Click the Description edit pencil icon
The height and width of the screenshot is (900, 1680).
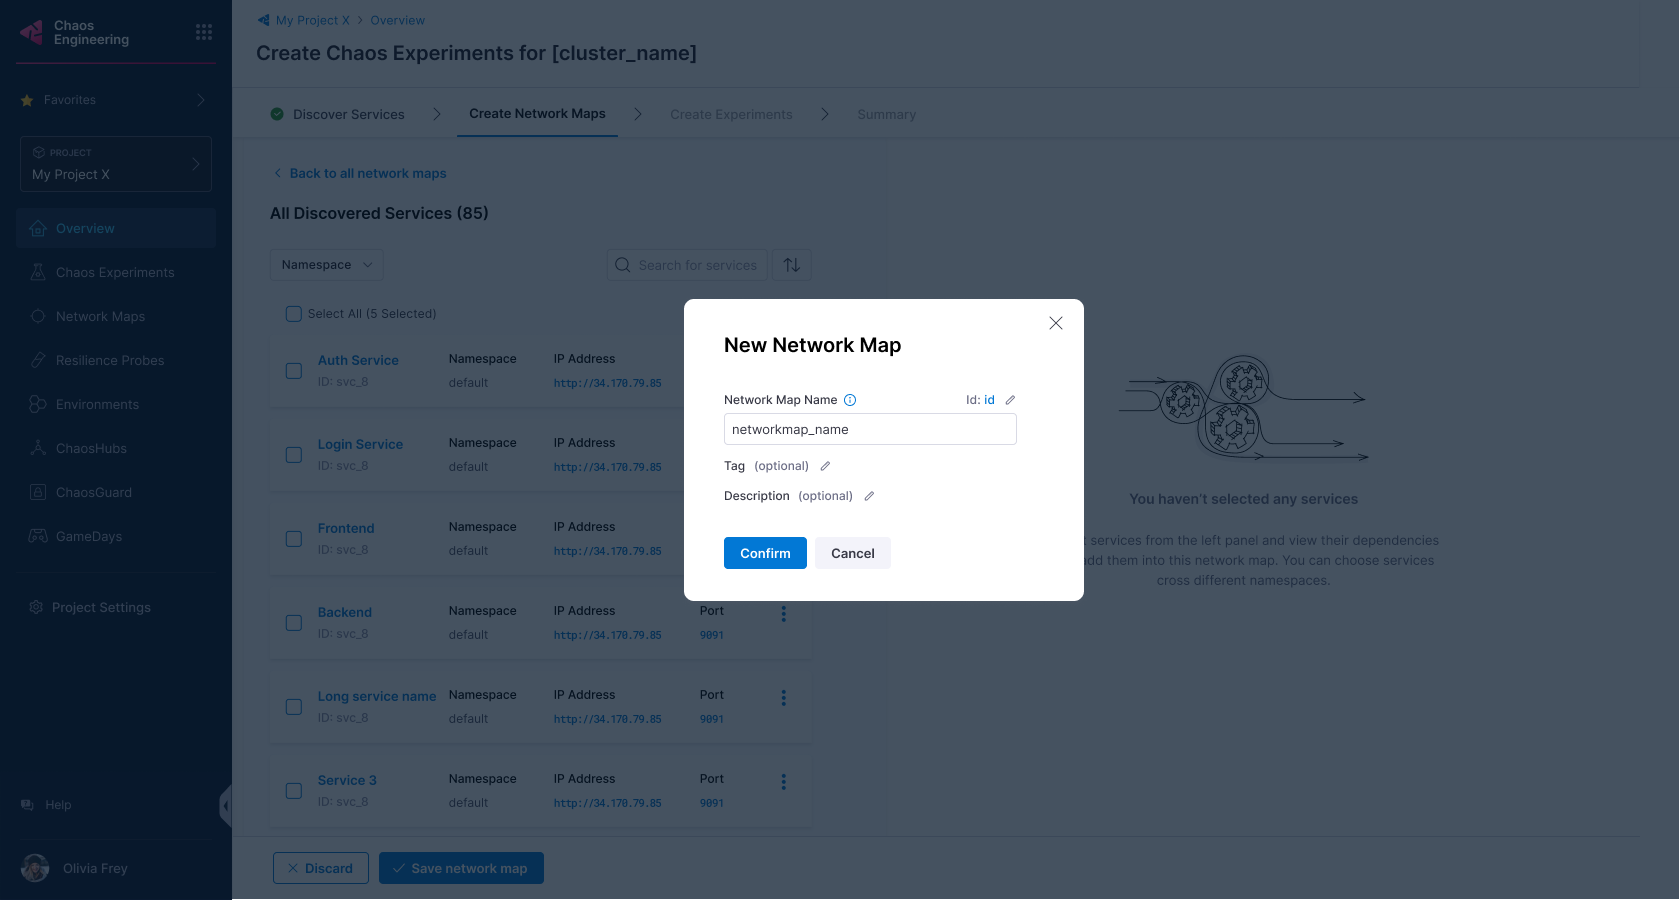click(869, 496)
